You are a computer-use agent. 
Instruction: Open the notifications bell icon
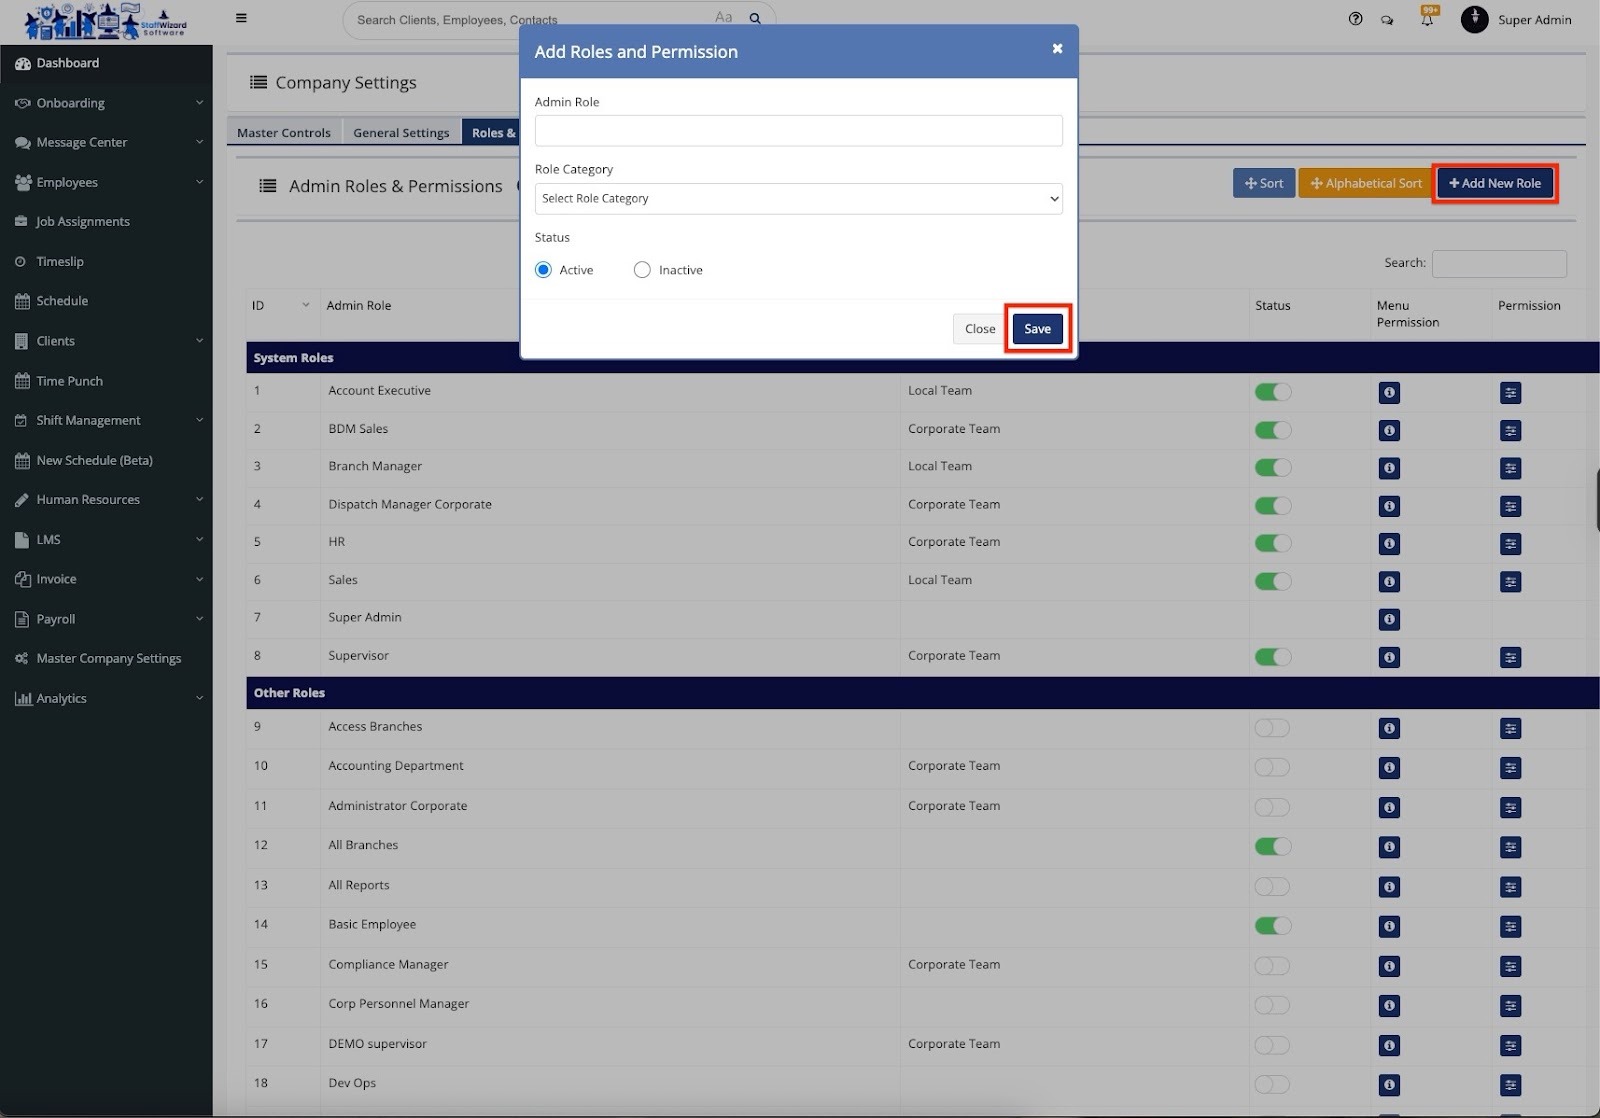pos(1427,20)
